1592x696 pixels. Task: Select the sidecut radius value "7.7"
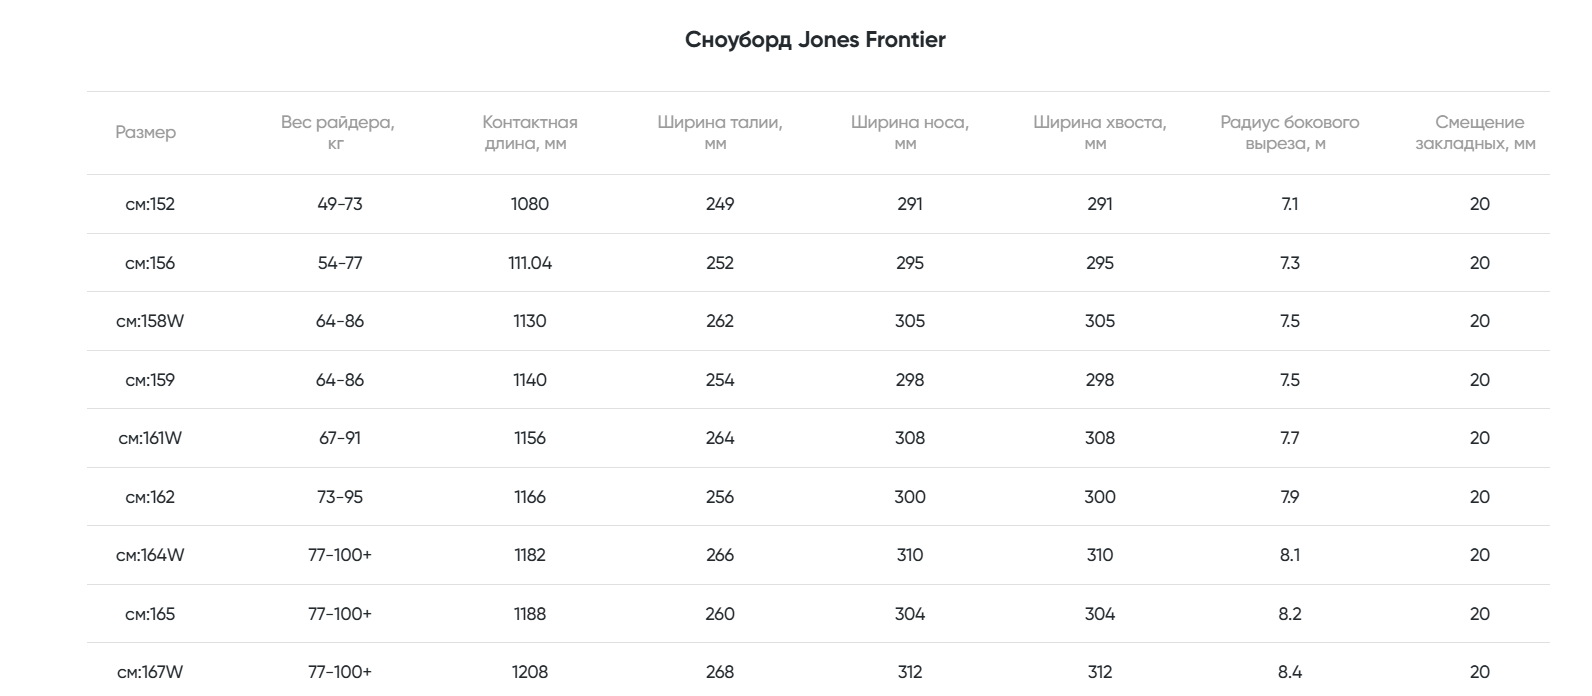(1290, 438)
